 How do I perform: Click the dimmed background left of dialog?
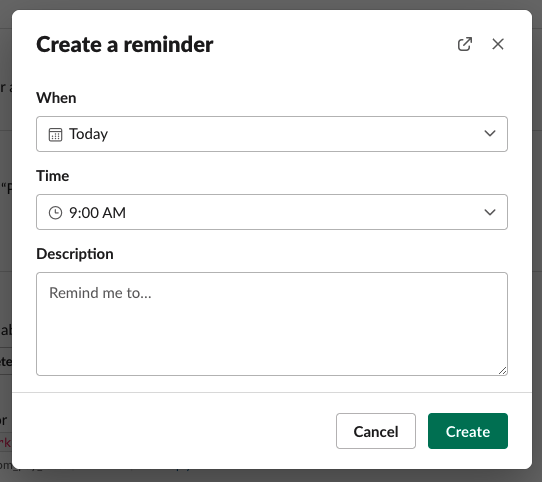pos(6,242)
